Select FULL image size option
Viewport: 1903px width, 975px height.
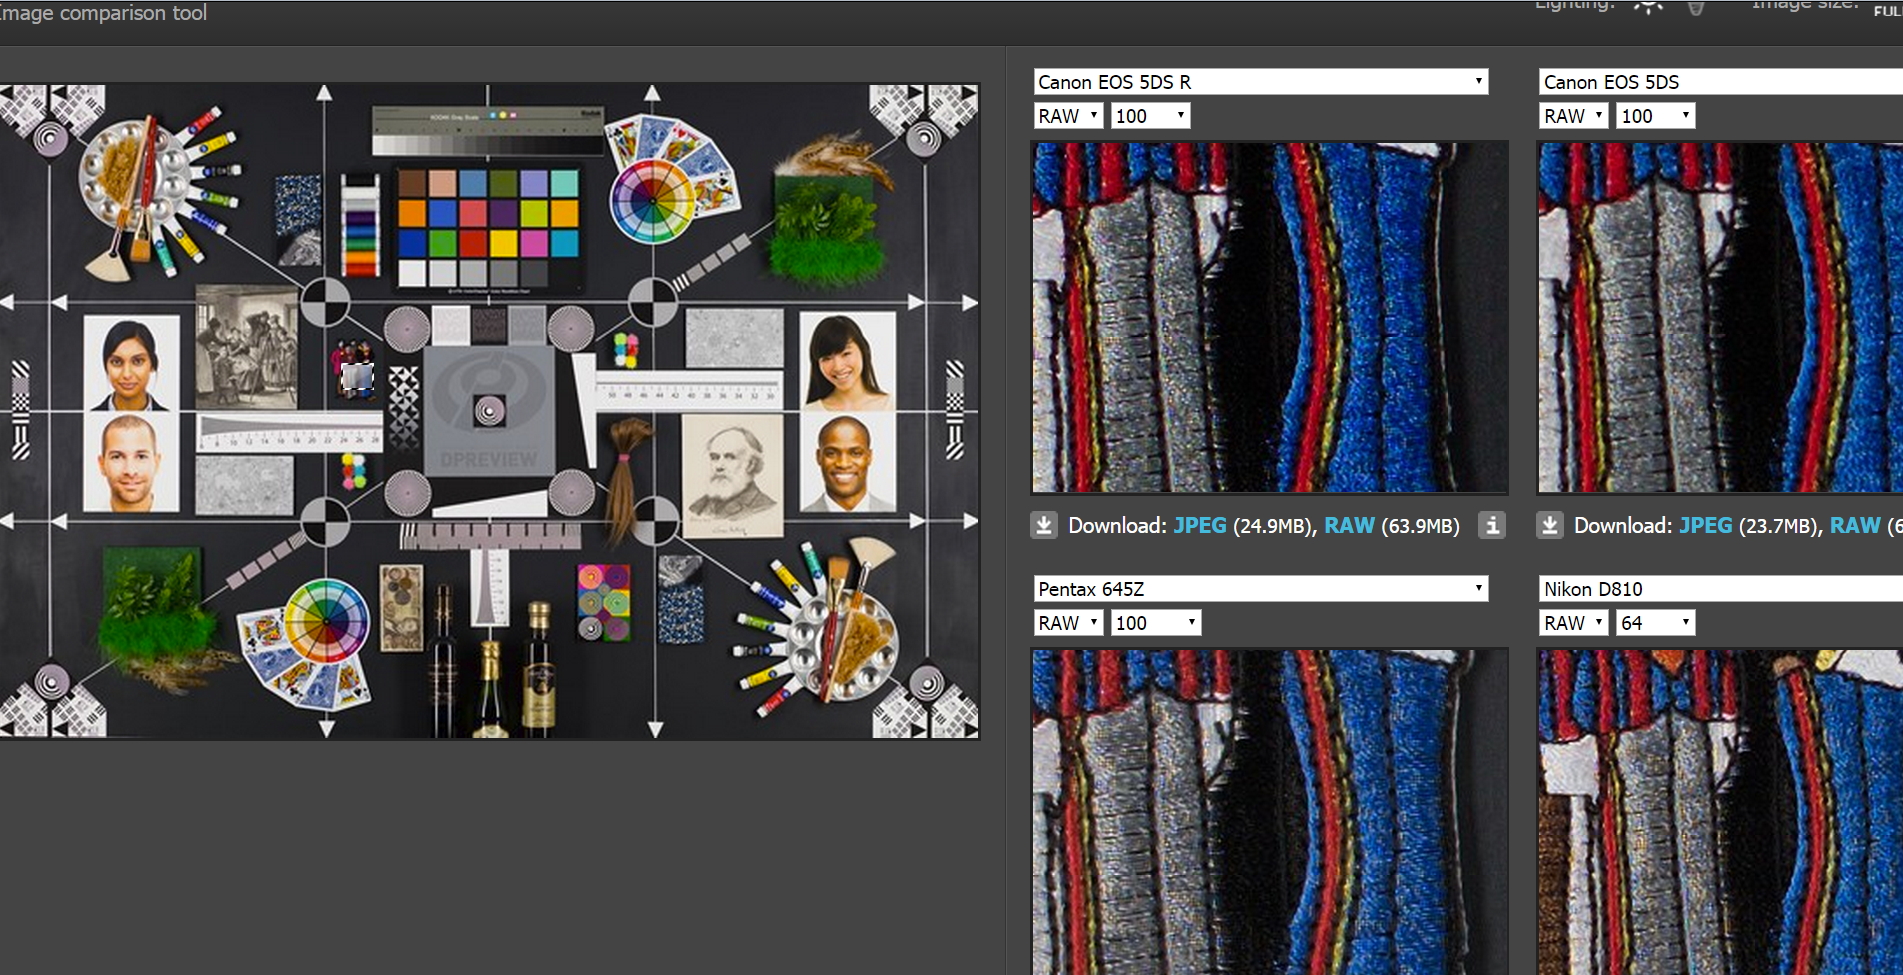pos(1888,10)
